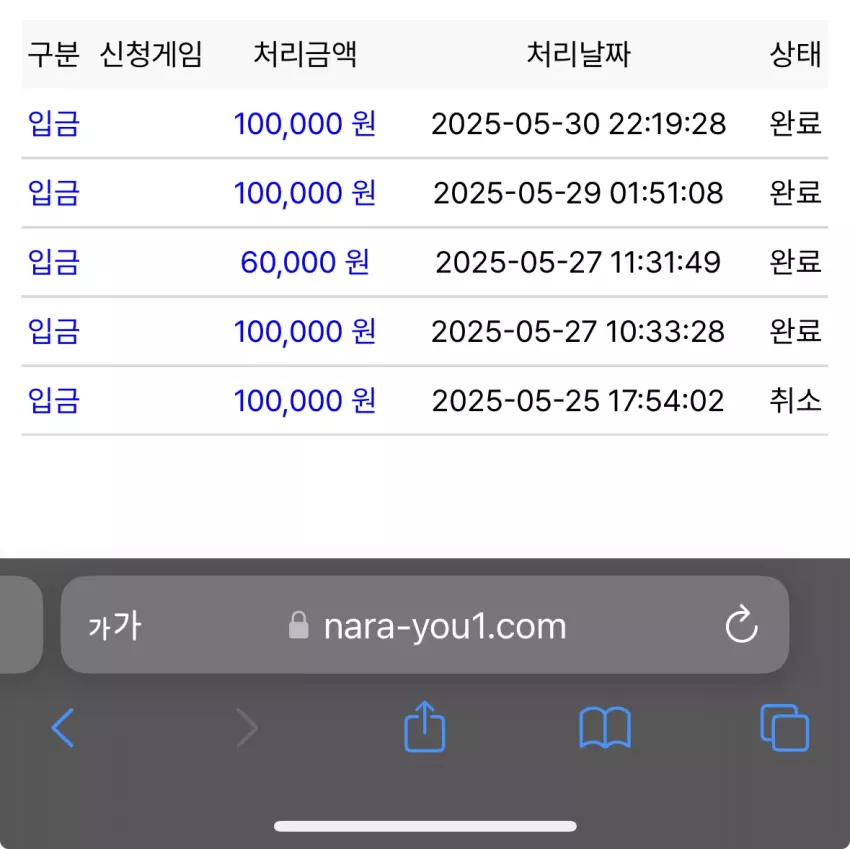This screenshot has width=850, height=849.
Task: Reload the page with refresh icon
Action: (742, 625)
